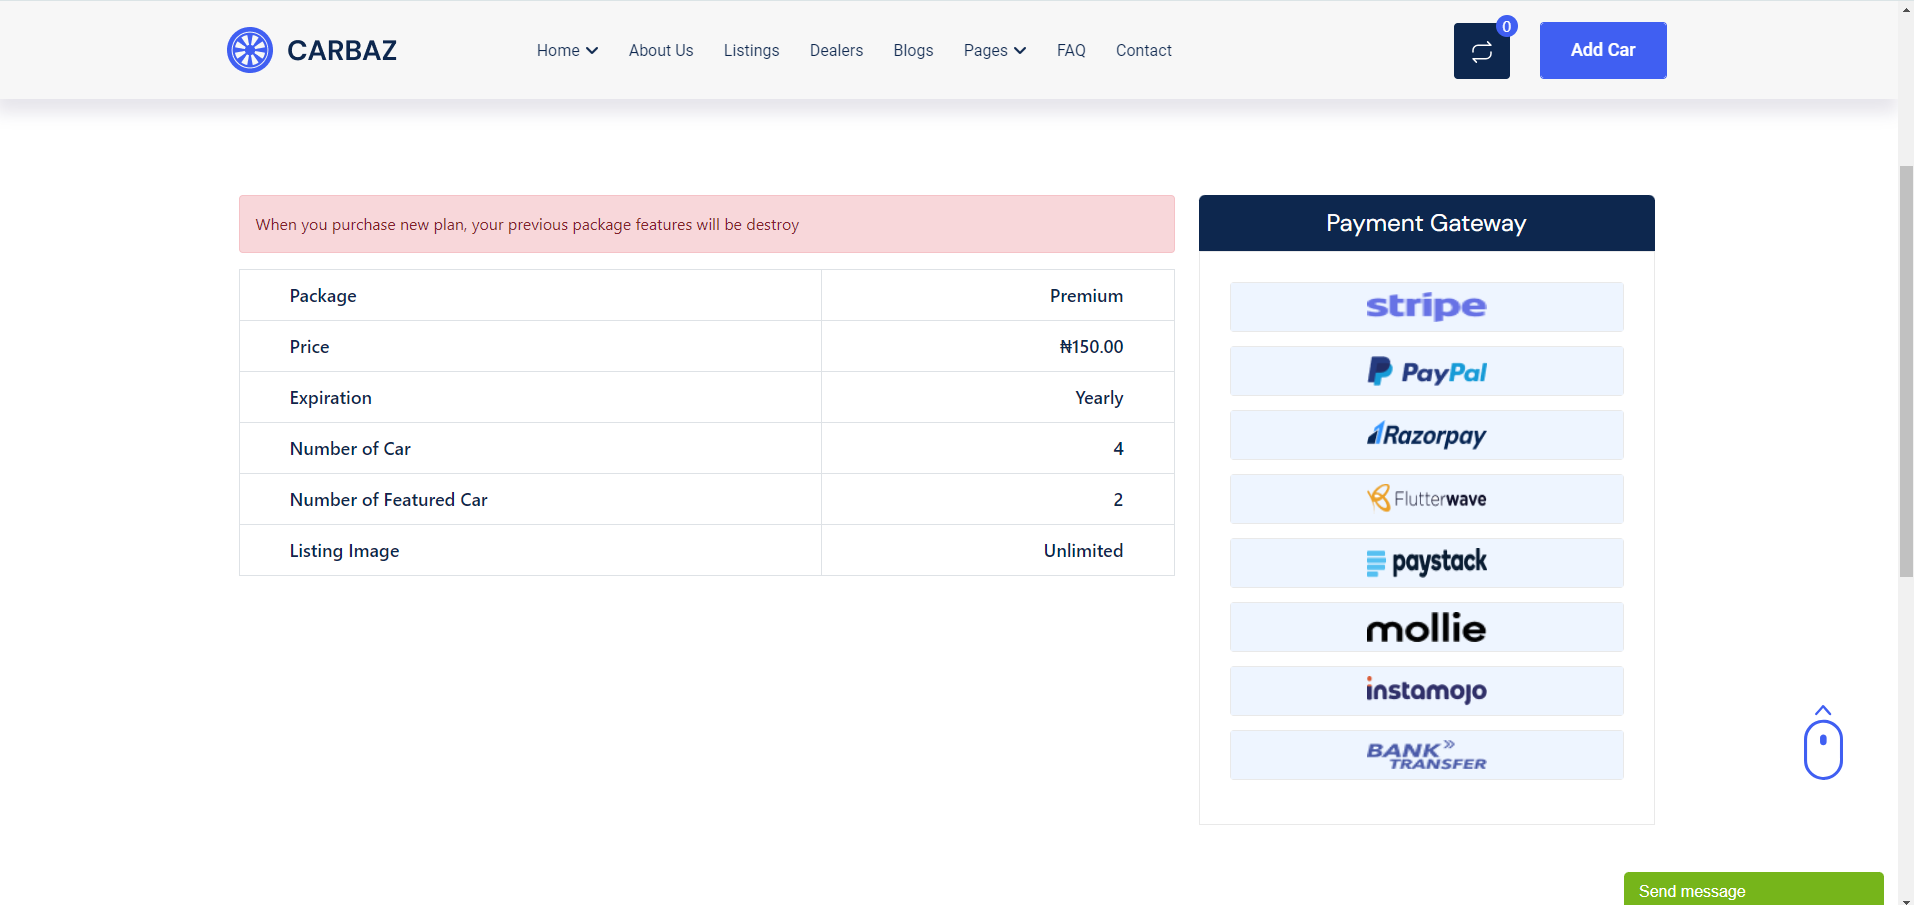Image resolution: width=1914 pixels, height=905 pixels.
Task: Expand the Pages dropdown menu
Action: 994,50
